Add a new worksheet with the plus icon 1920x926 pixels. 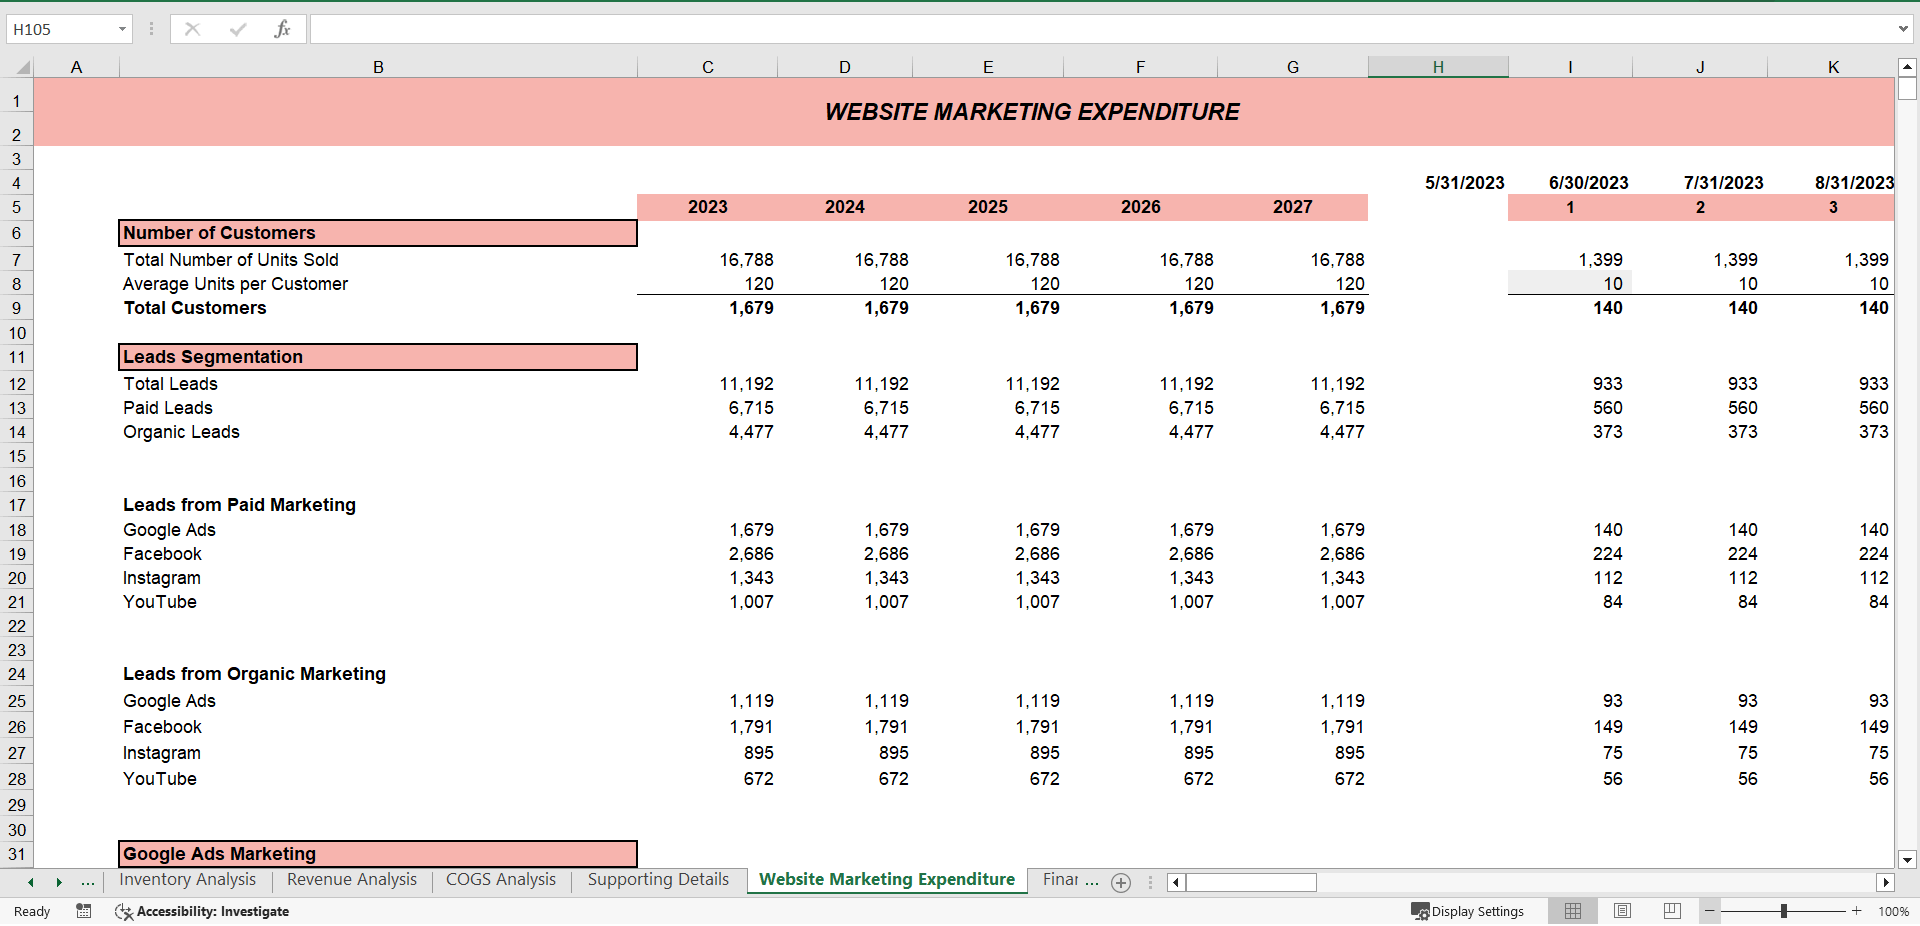1121,882
